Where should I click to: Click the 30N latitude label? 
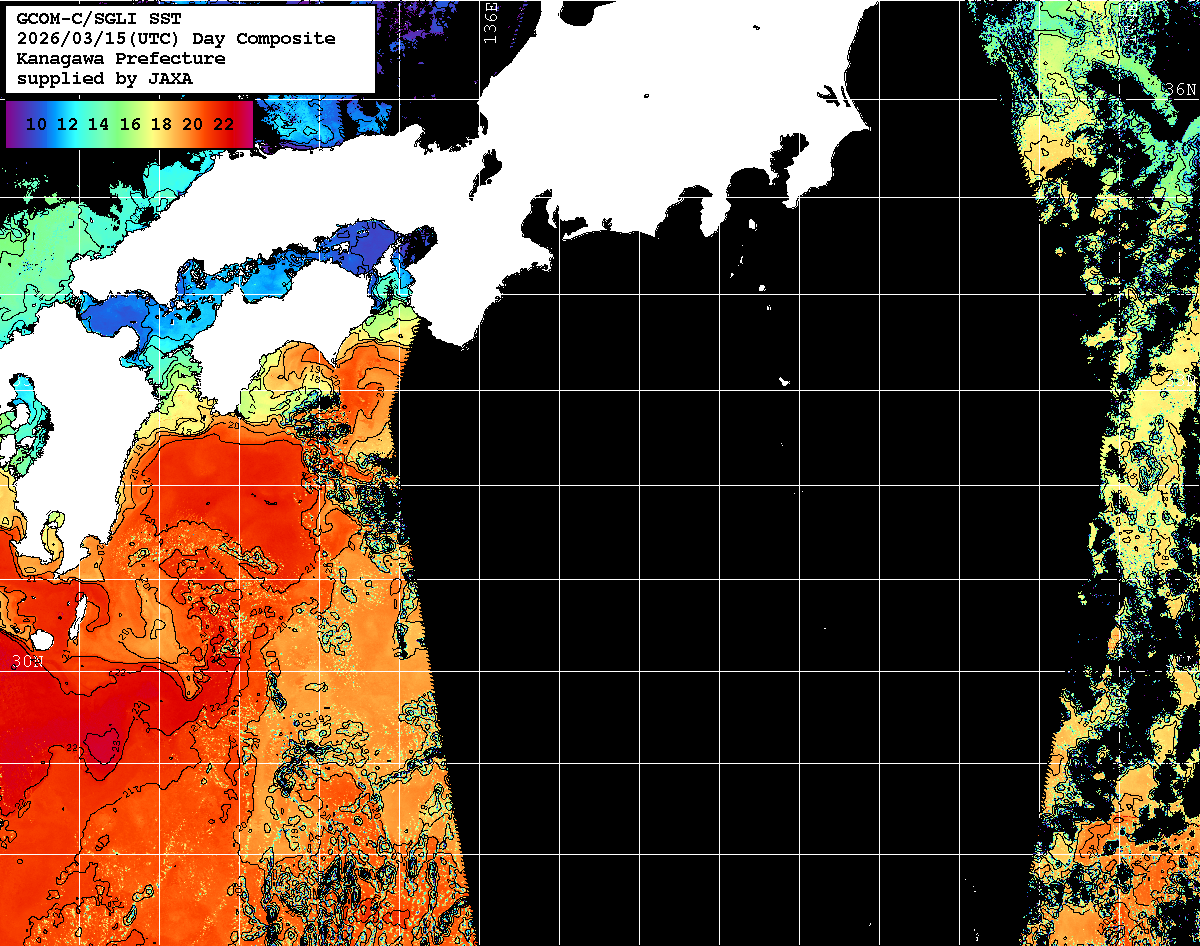(x=27, y=662)
